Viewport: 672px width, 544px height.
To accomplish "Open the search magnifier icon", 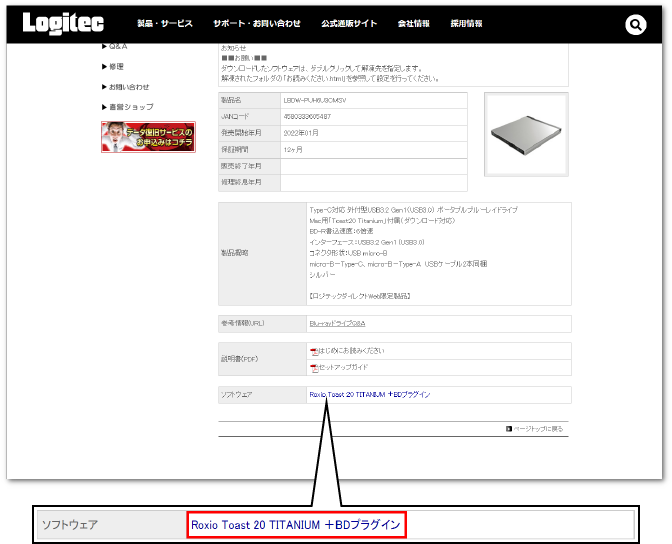I will (x=636, y=25).
